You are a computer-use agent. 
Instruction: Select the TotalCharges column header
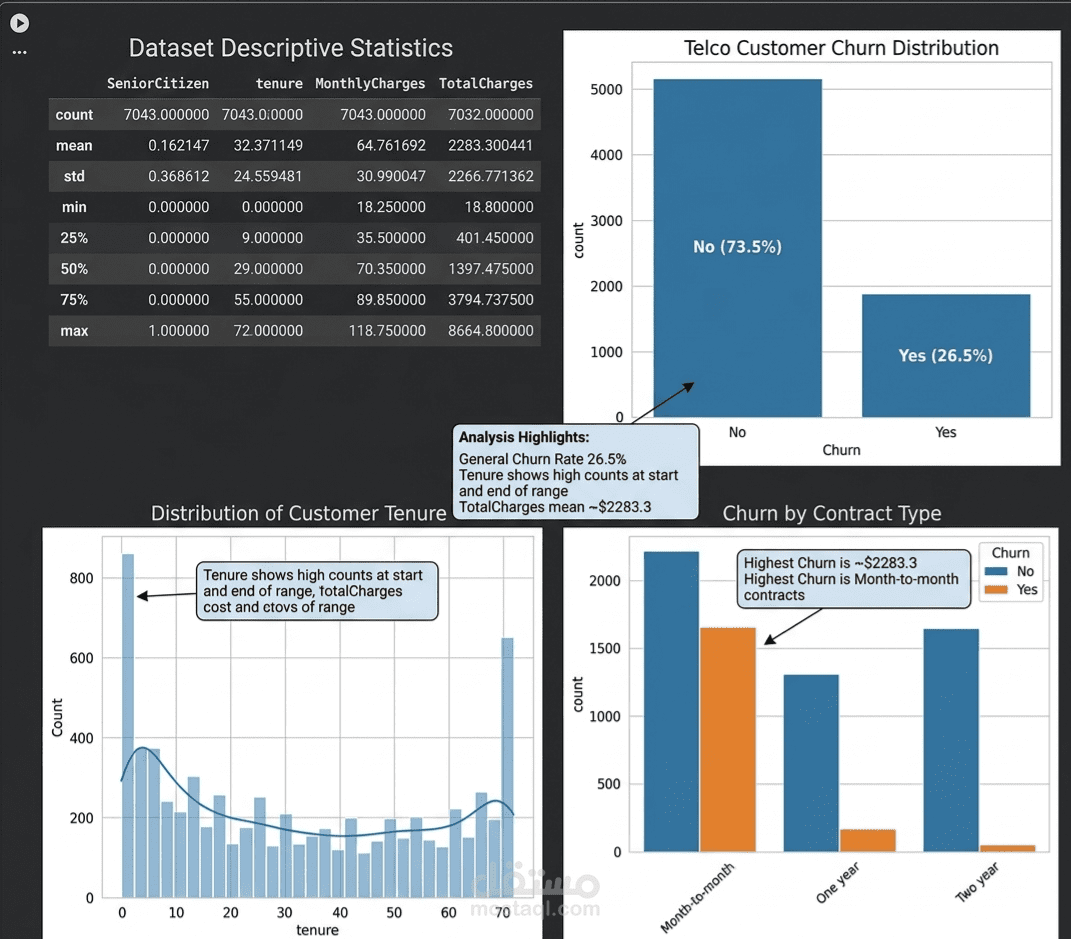(486, 83)
